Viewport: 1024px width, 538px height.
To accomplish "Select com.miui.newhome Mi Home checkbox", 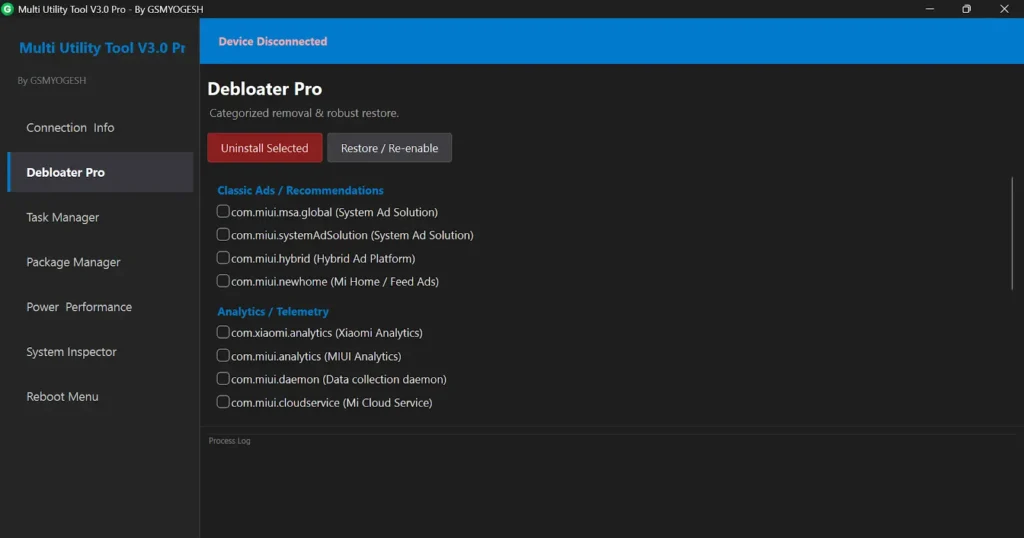I will click(x=223, y=281).
